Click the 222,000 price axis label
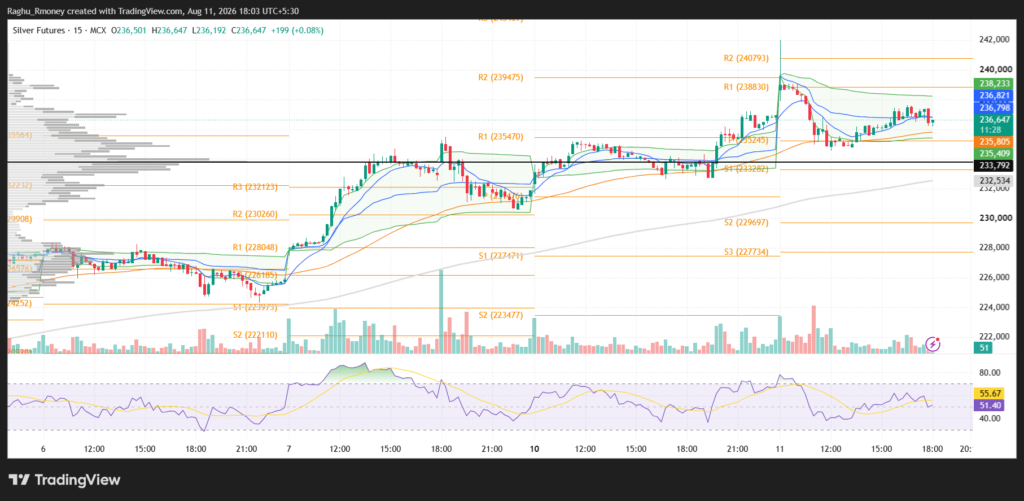The width and height of the screenshot is (1024, 501). (995, 336)
